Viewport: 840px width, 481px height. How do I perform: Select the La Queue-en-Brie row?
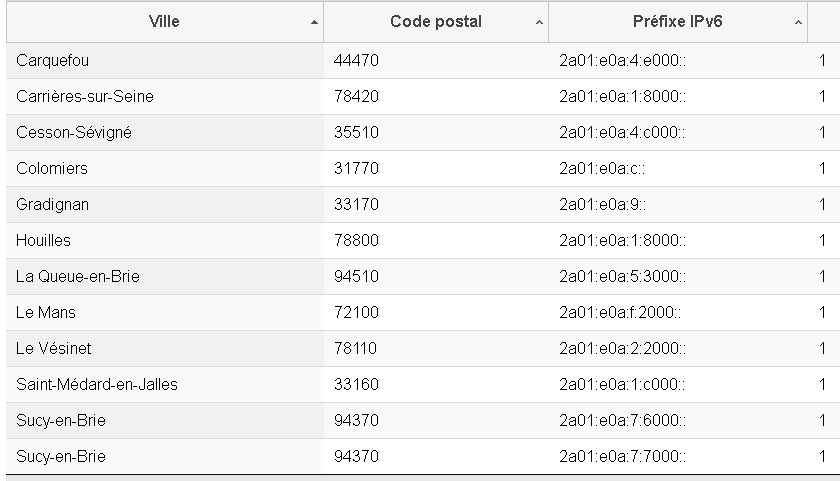[x=78, y=277]
